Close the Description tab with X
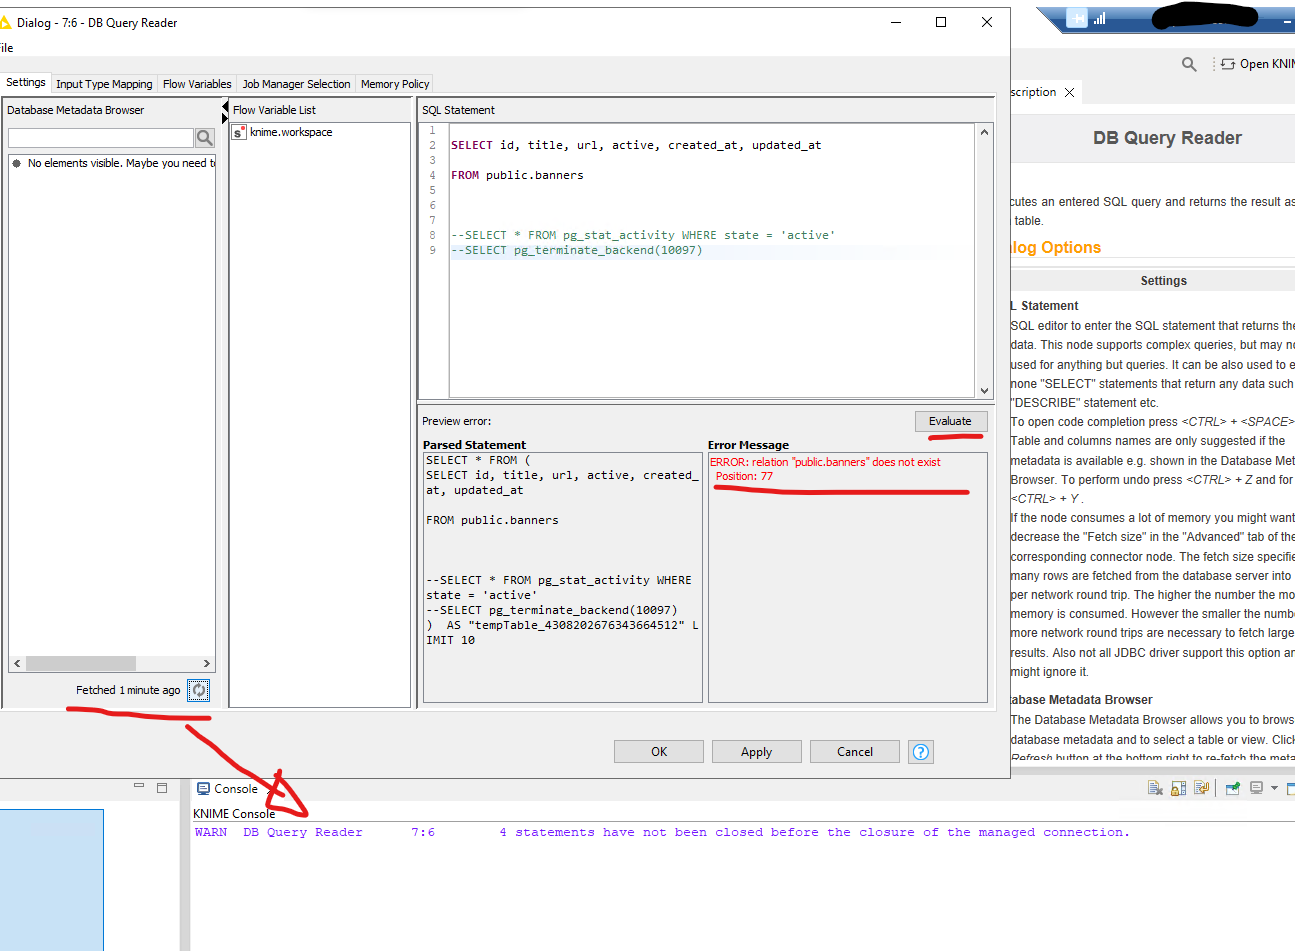The height and width of the screenshot is (951, 1295). [1069, 92]
